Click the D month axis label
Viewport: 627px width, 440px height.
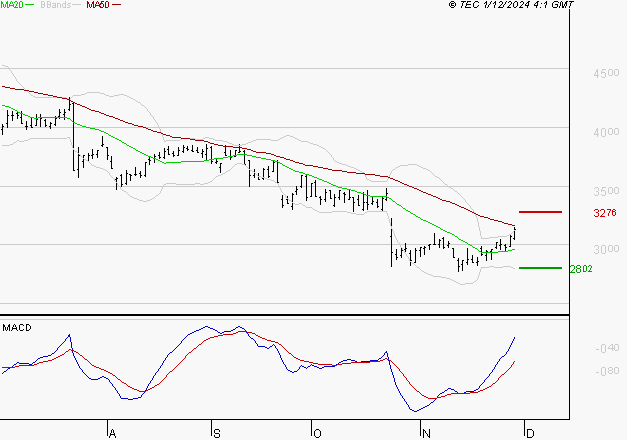point(530,434)
